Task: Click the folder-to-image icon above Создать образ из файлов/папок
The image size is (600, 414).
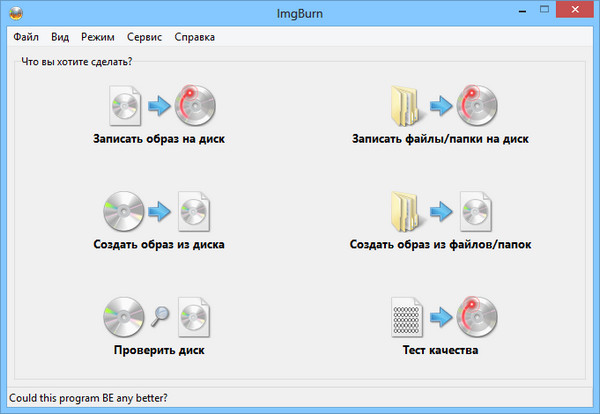Action: (441, 211)
